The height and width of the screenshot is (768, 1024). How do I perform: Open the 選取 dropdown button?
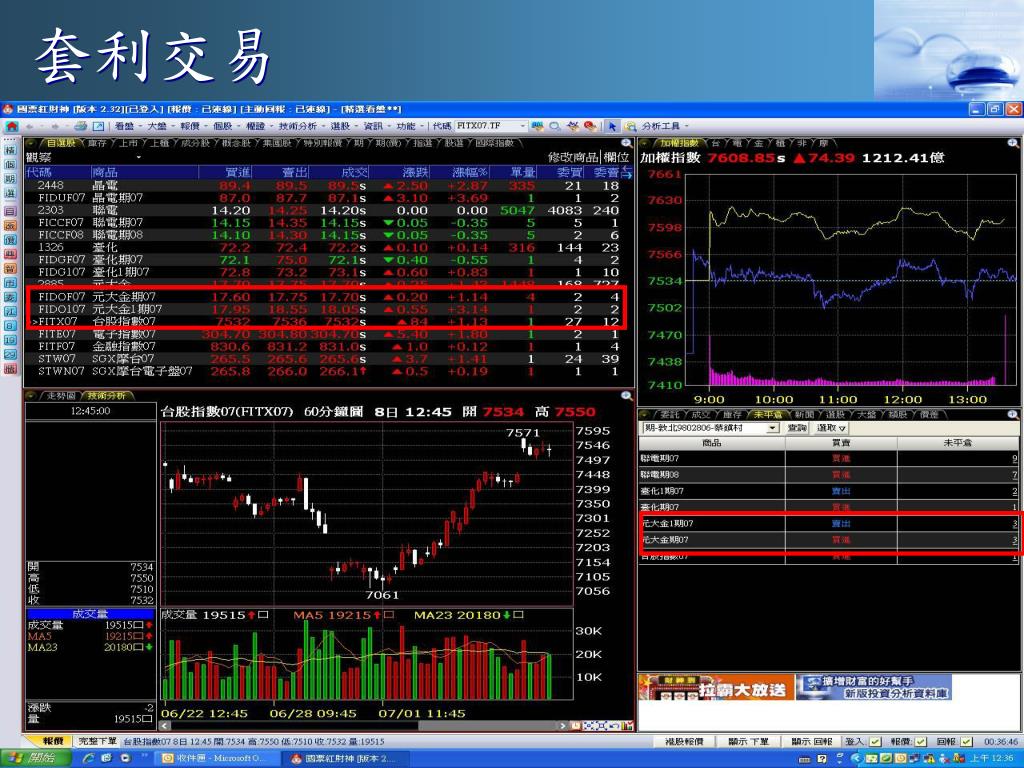coord(831,428)
